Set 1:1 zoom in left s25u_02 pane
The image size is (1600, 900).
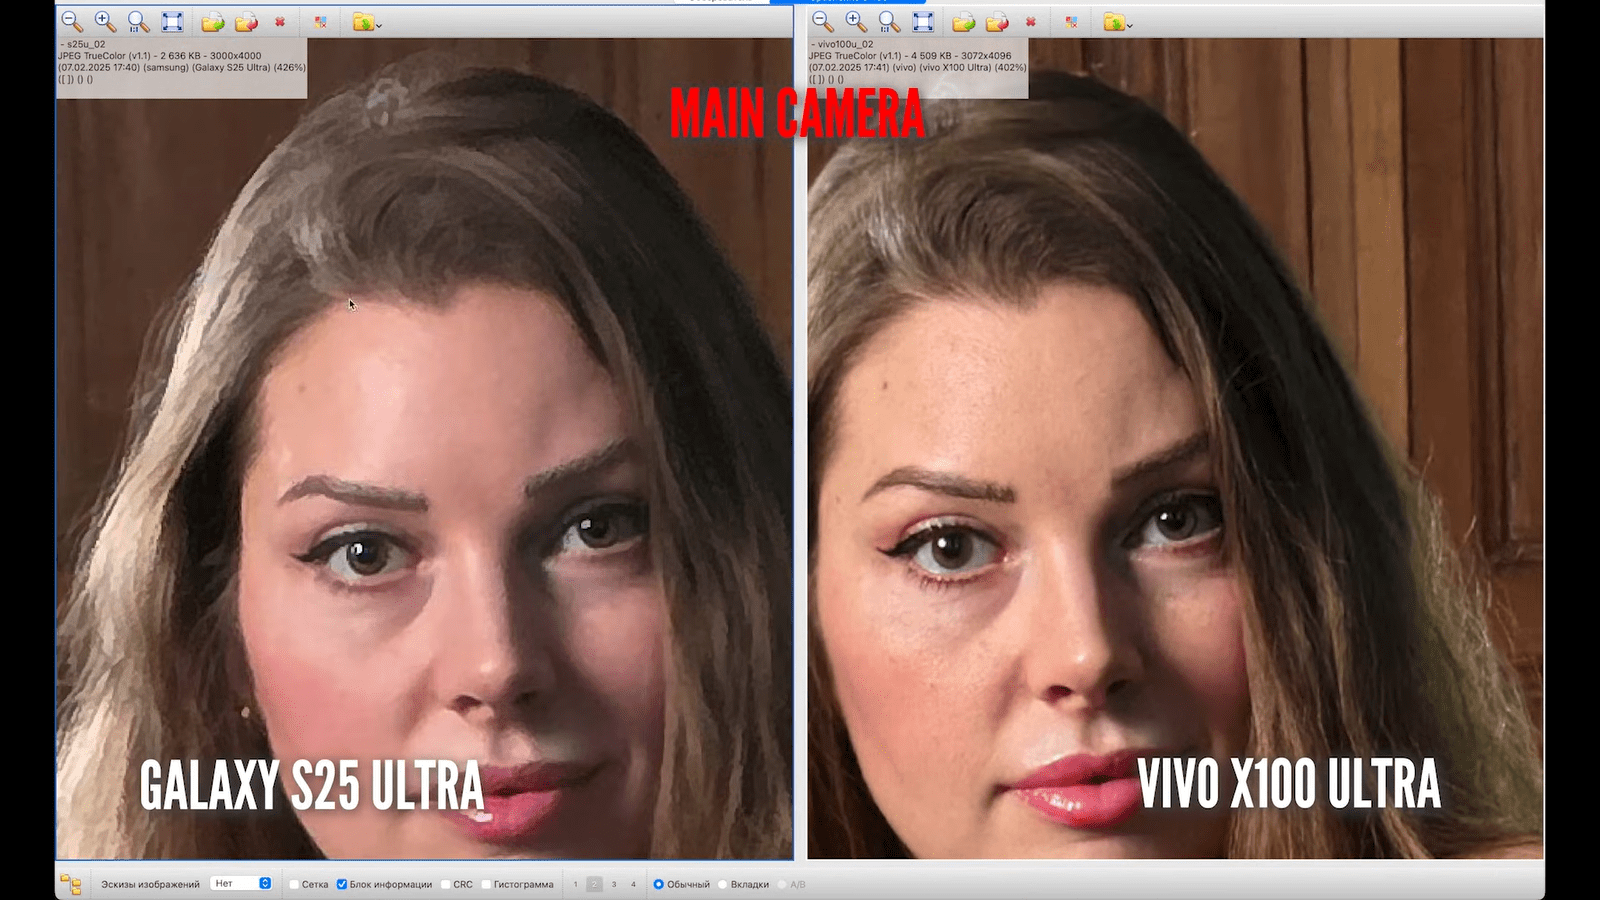pyautogui.click(x=138, y=21)
